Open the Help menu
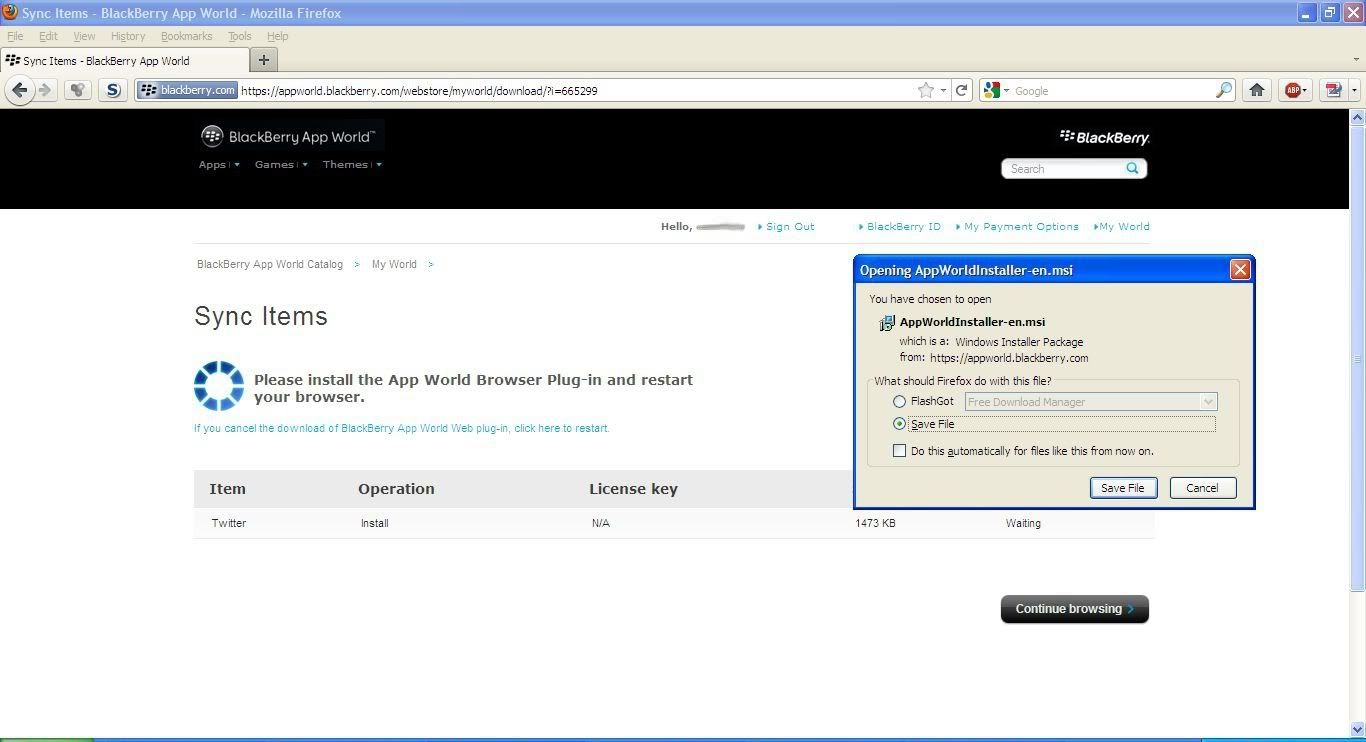The height and width of the screenshot is (742, 1366). [x=277, y=36]
